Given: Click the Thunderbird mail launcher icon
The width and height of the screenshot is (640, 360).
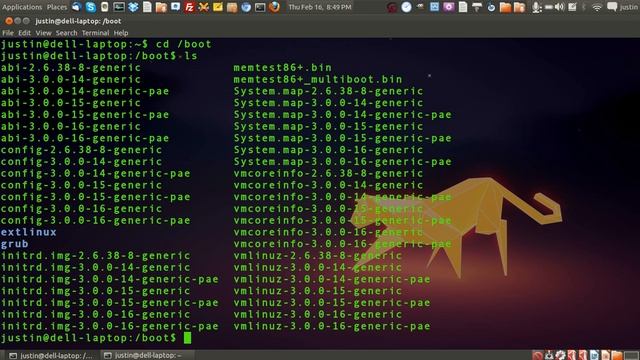Looking at the screenshot, I should (x=76, y=7).
